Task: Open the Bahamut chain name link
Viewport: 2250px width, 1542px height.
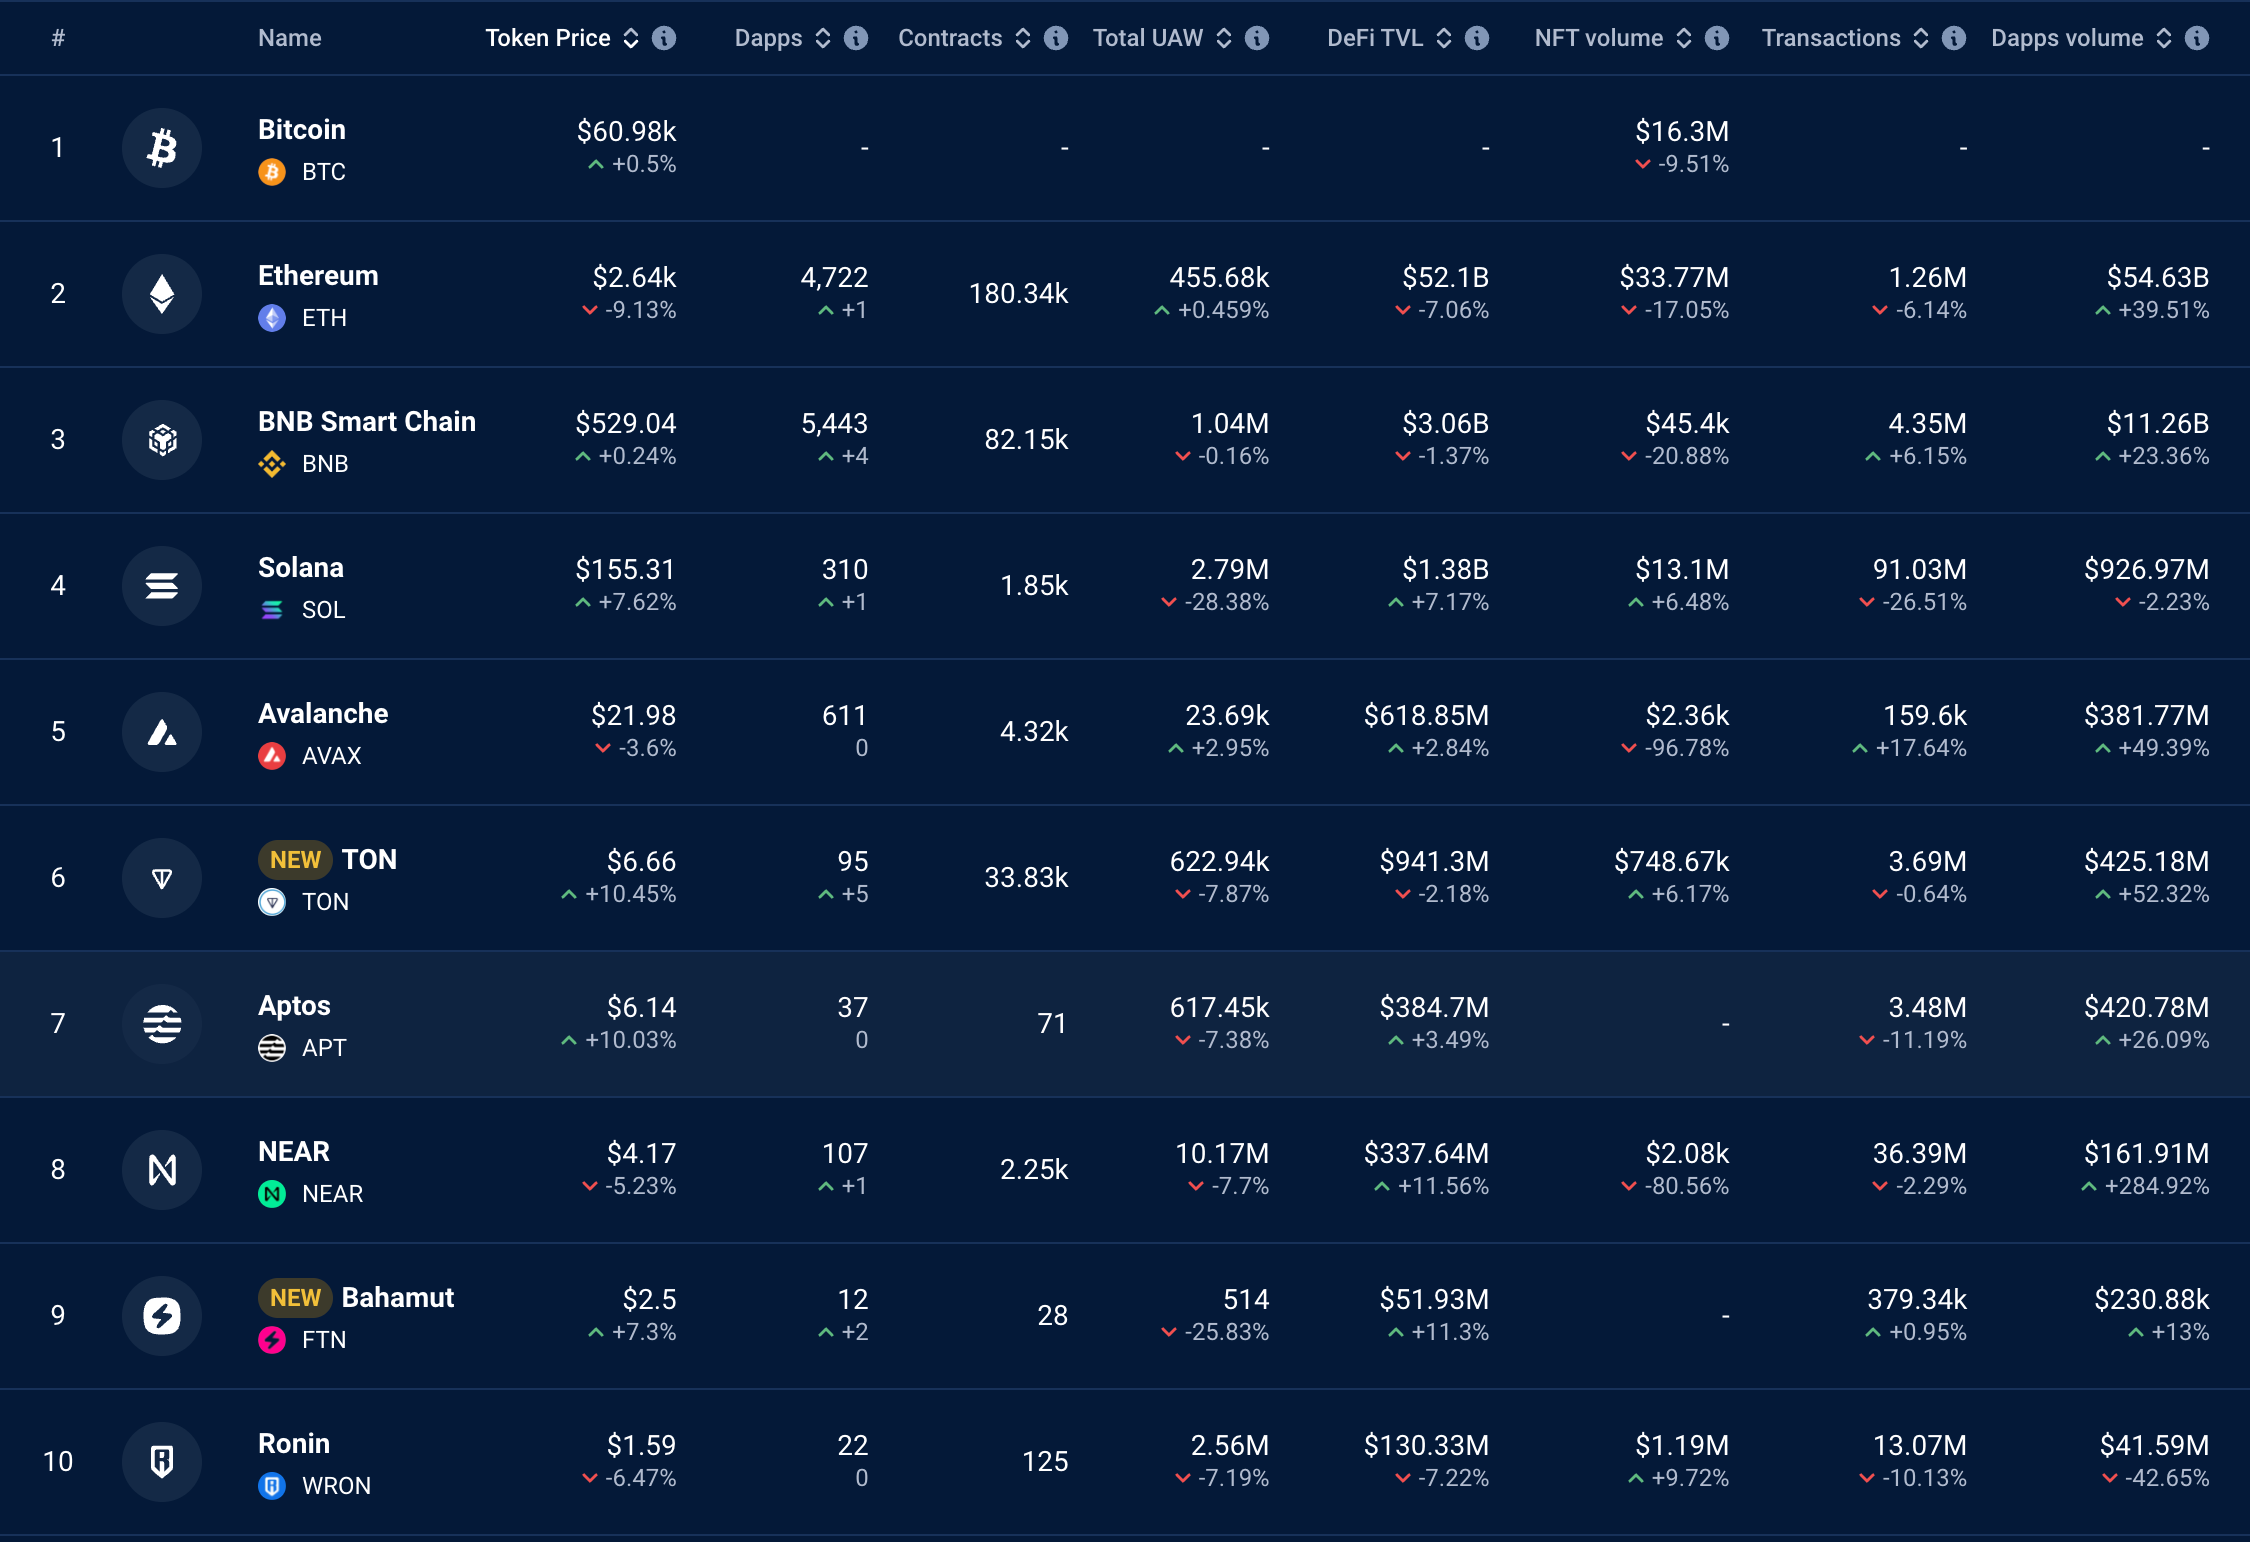Action: (x=397, y=1298)
